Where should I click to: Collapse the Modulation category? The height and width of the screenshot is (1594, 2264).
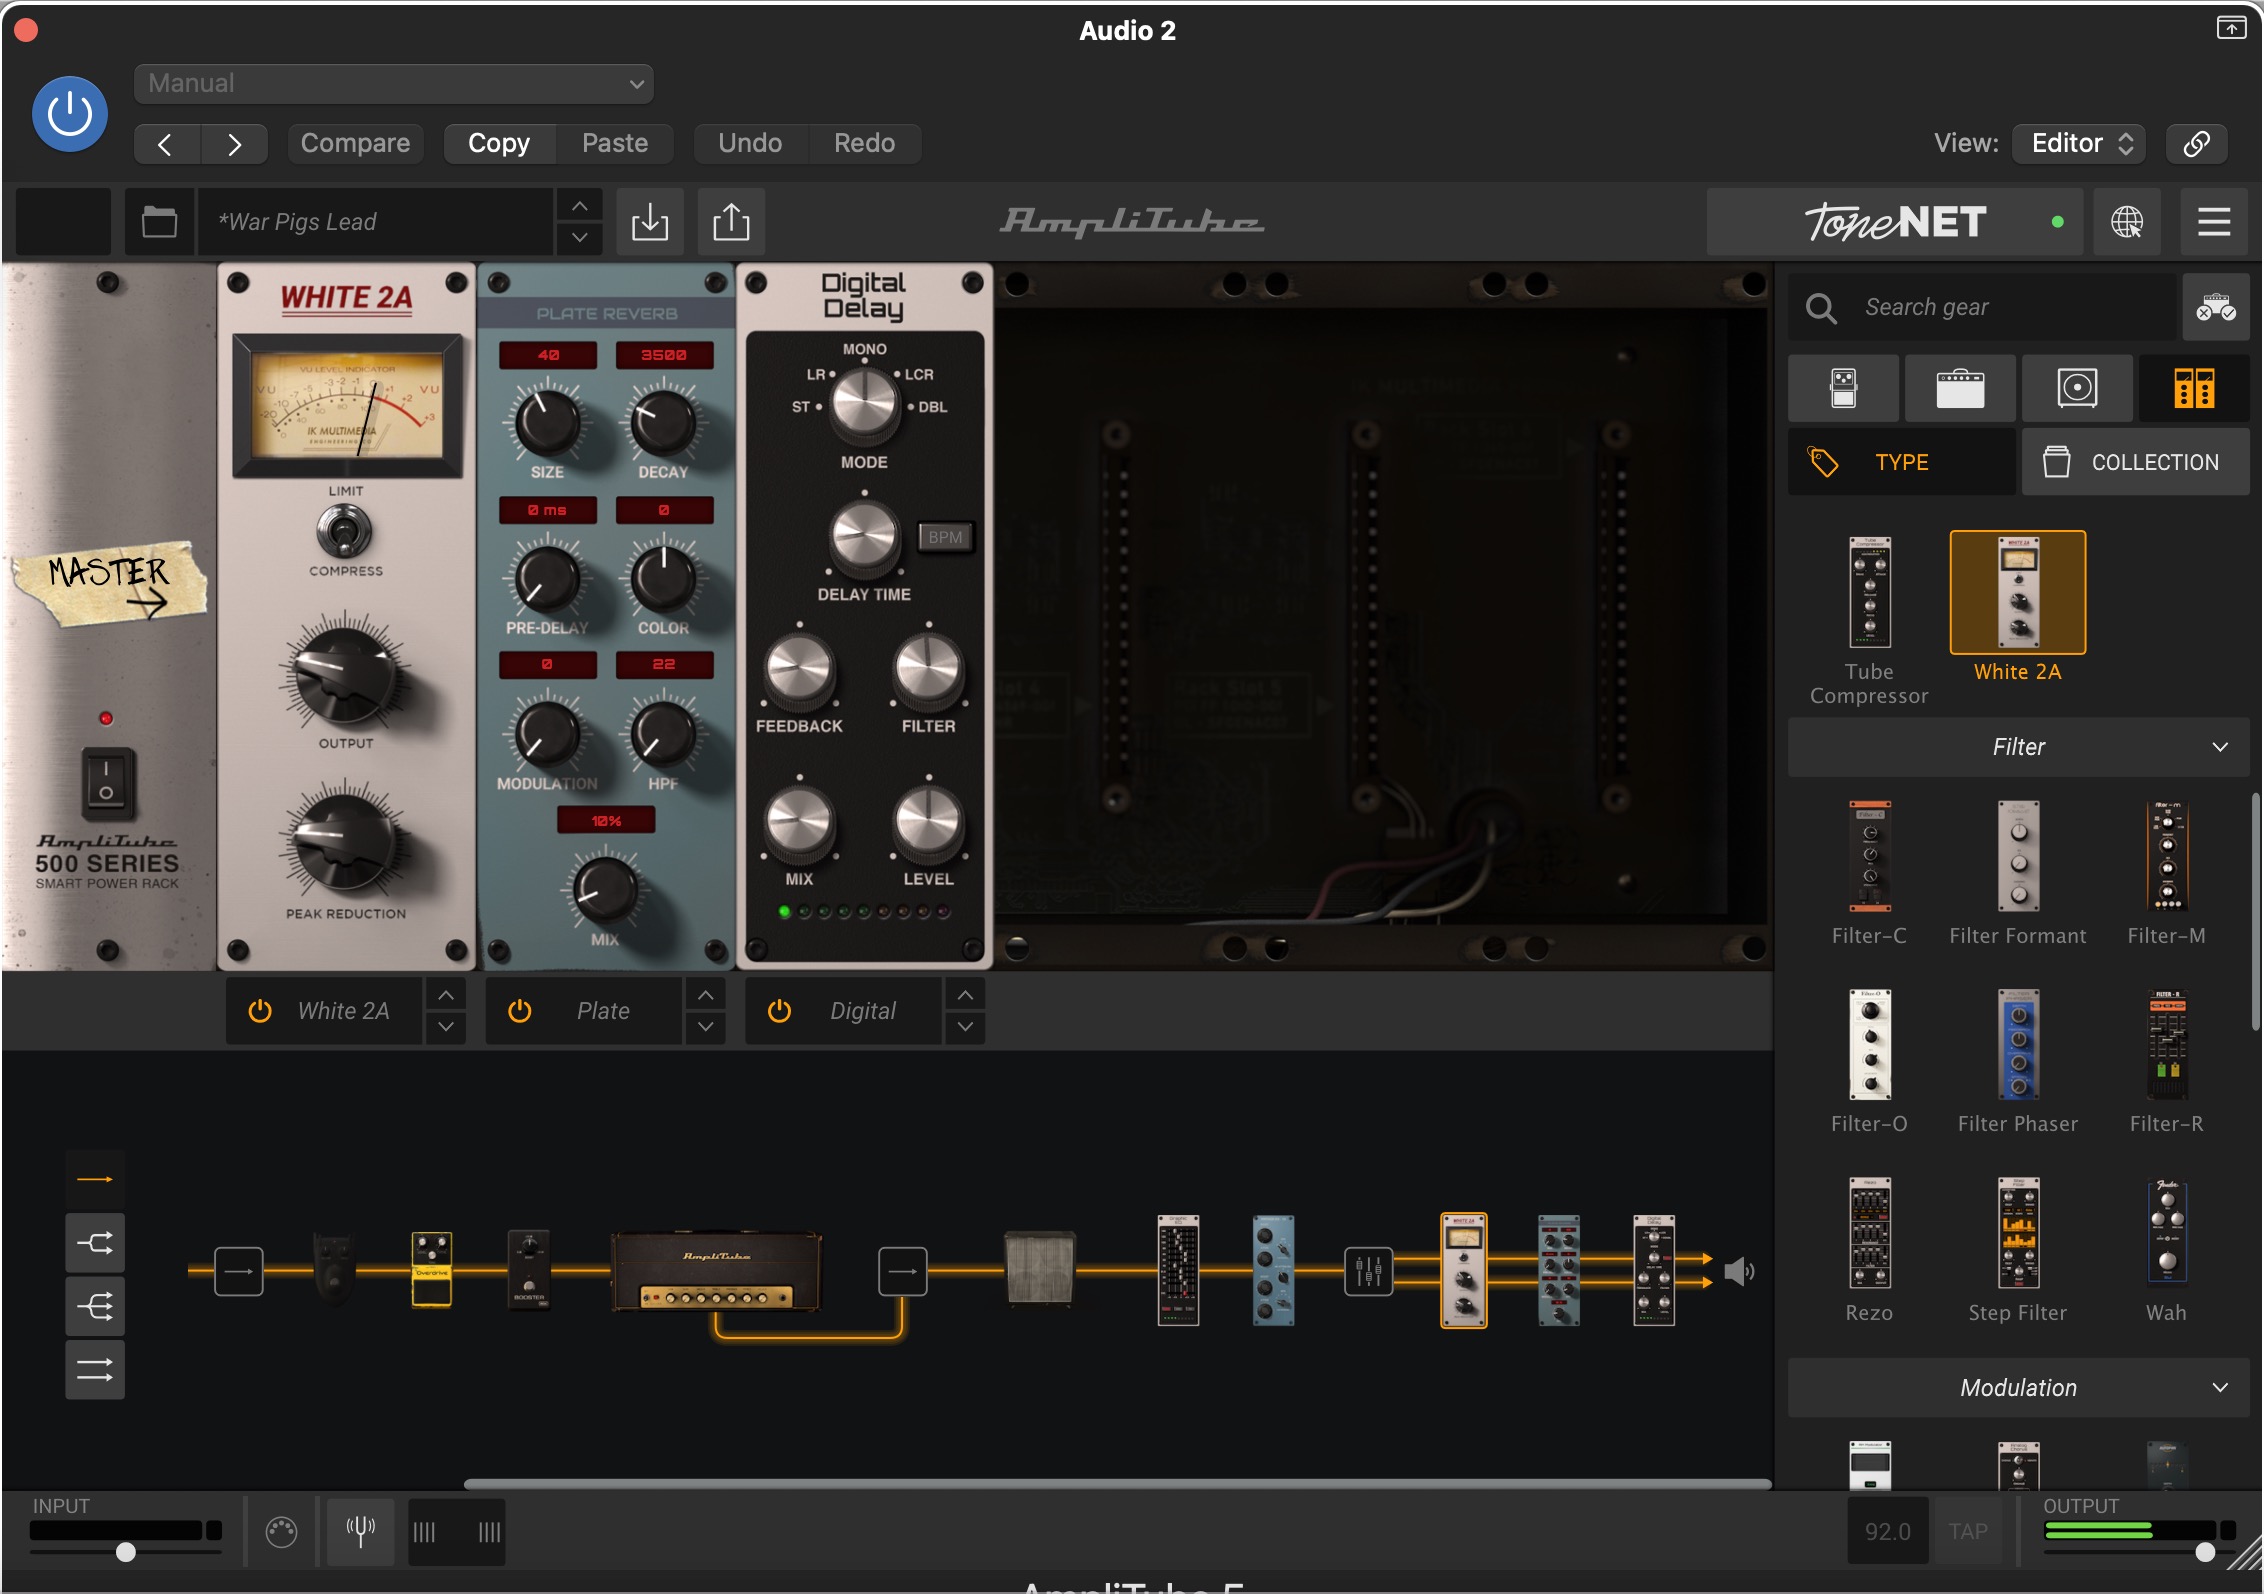tap(2018, 1388)
